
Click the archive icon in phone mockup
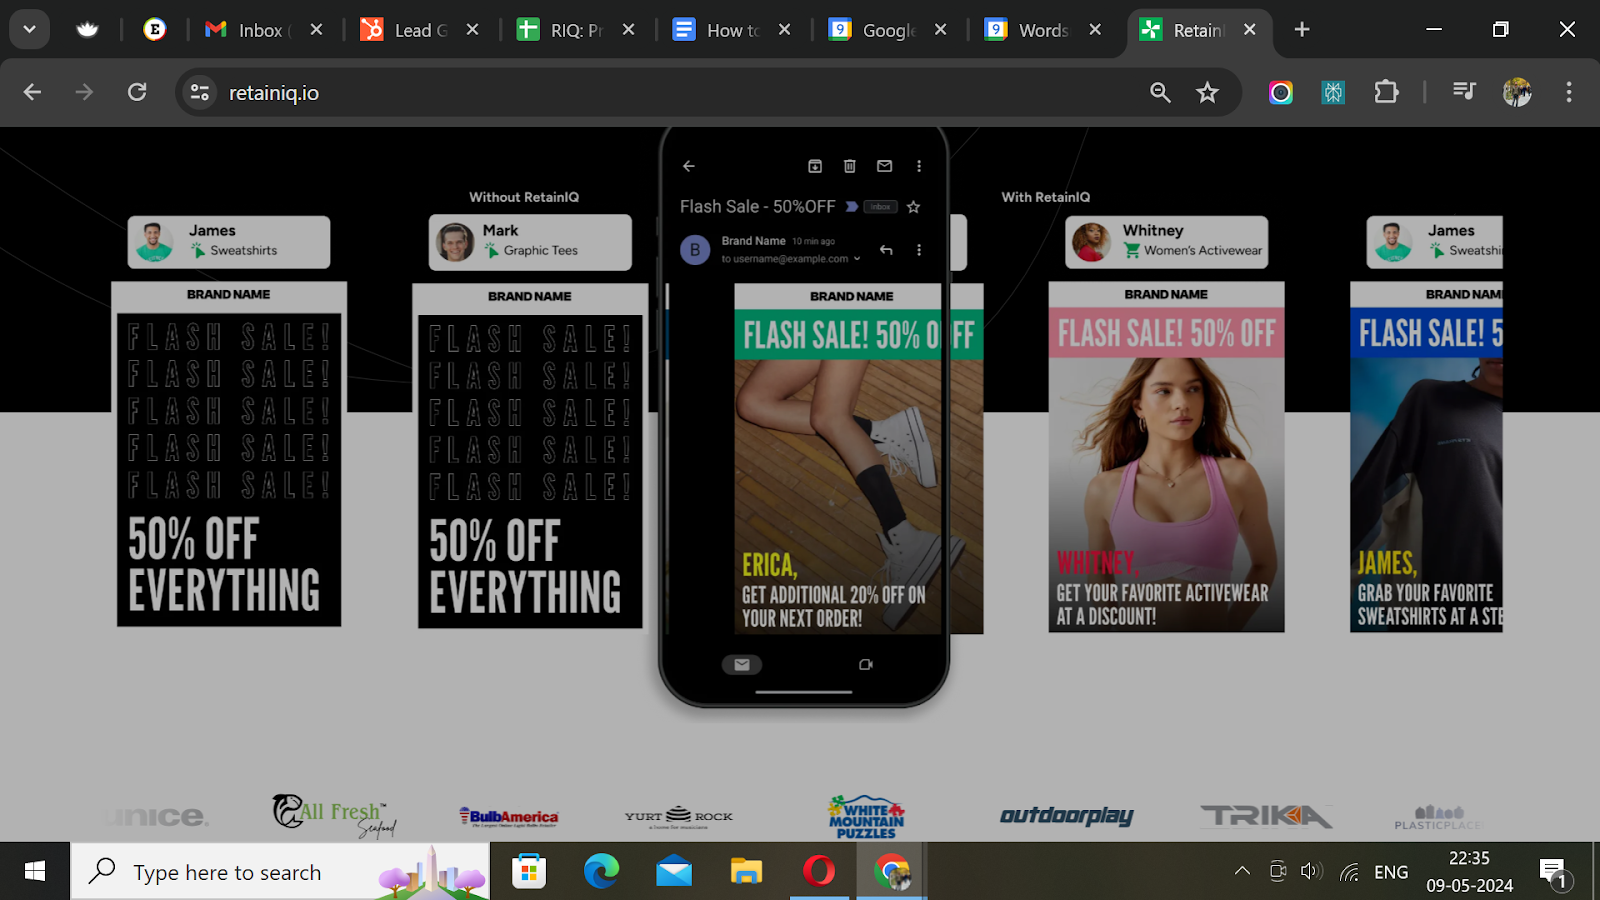tap(815, 166)
